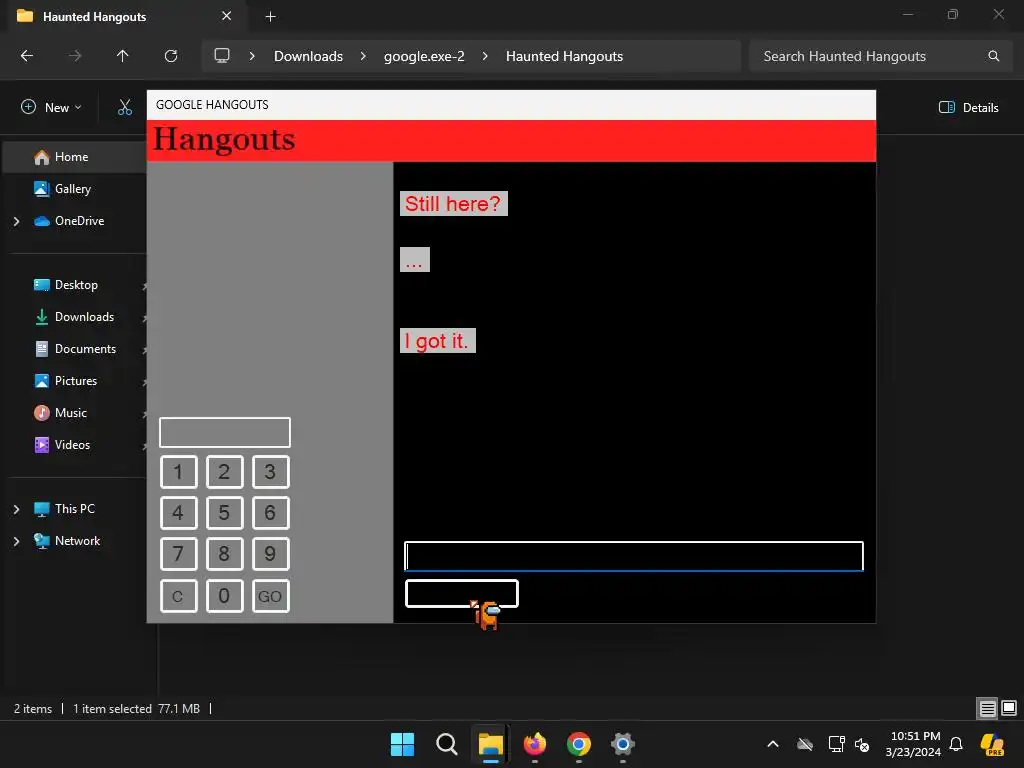
Task: Focus the keypad code display field
Action: coord(225,432)
